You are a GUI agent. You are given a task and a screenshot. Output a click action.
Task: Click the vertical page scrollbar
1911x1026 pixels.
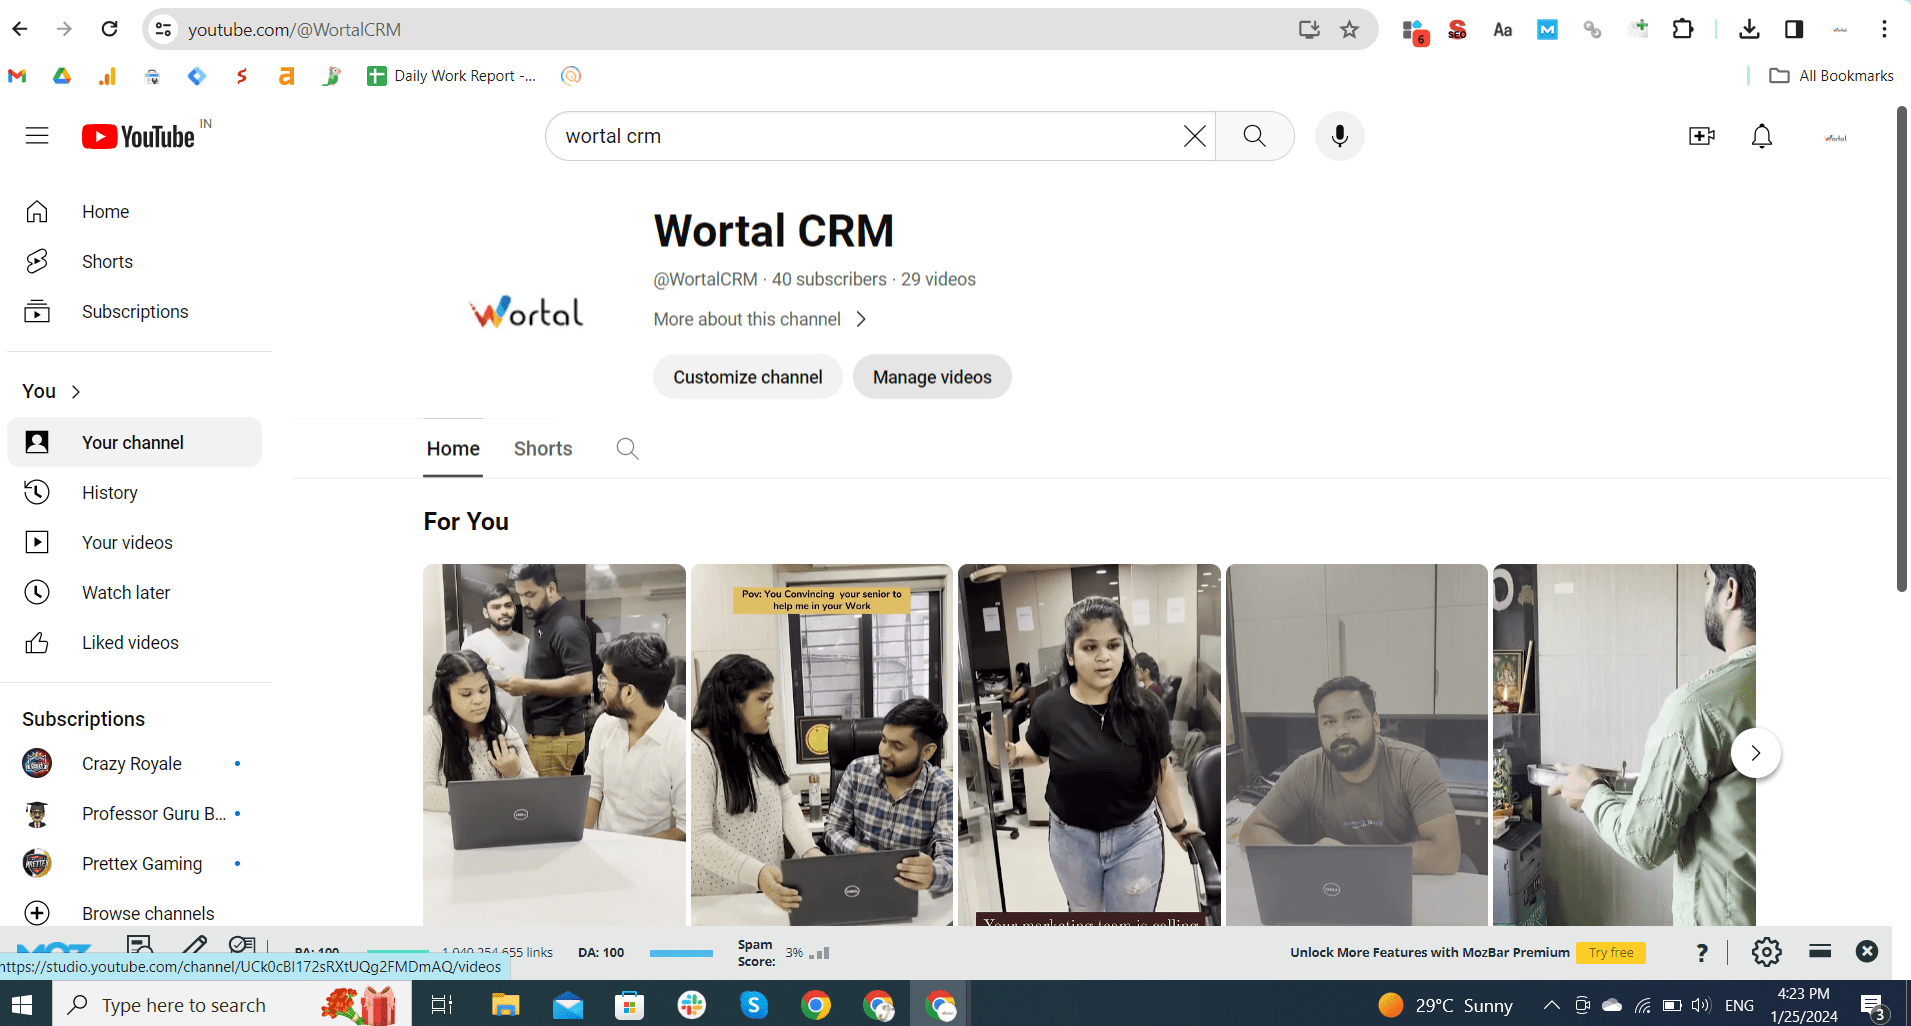[1901, 350]
